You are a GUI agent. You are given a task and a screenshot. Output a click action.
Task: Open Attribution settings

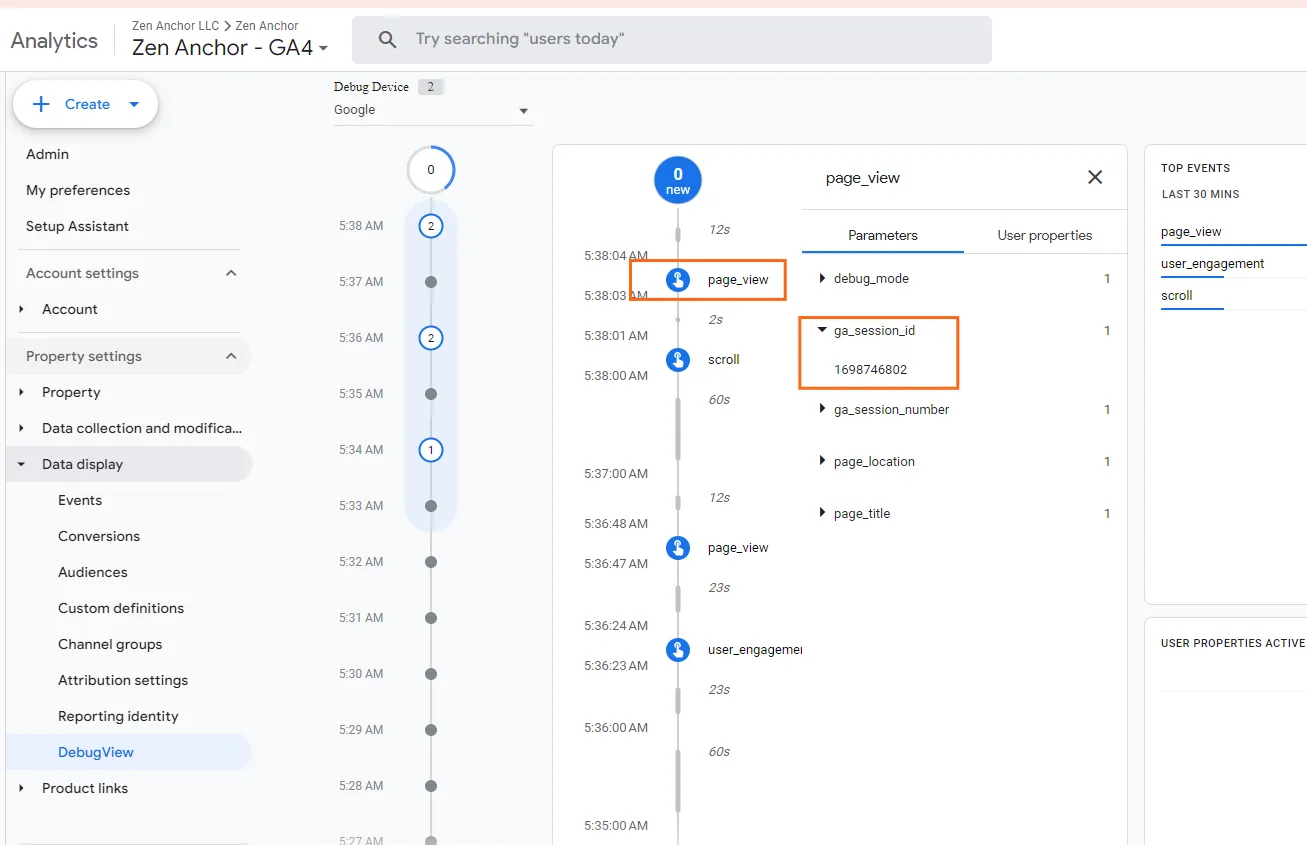click(123, 680)
